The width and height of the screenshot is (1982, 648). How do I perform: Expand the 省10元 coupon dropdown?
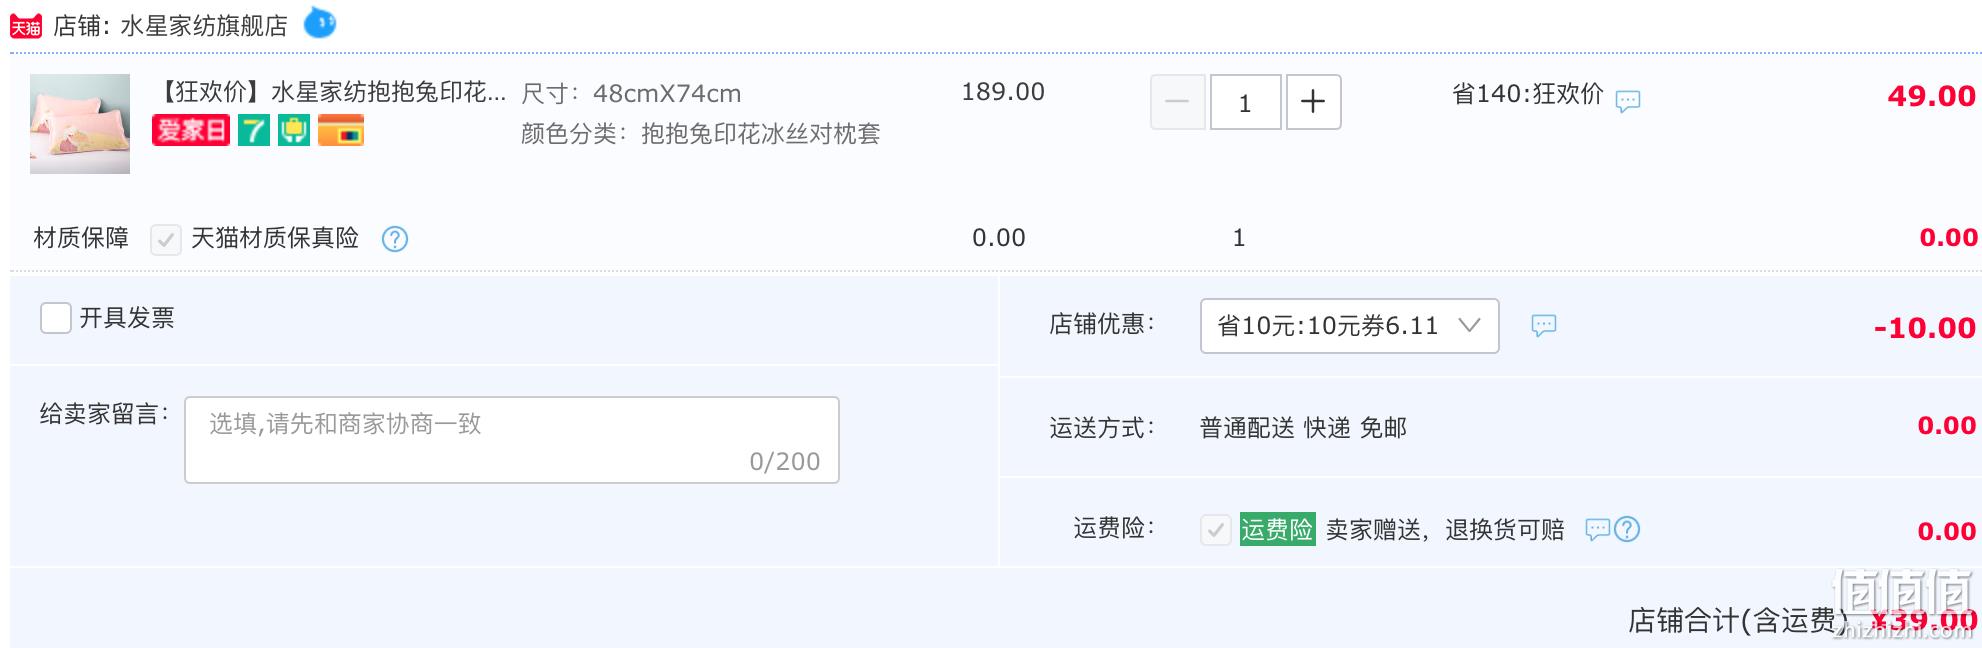tap(1349, 326)
